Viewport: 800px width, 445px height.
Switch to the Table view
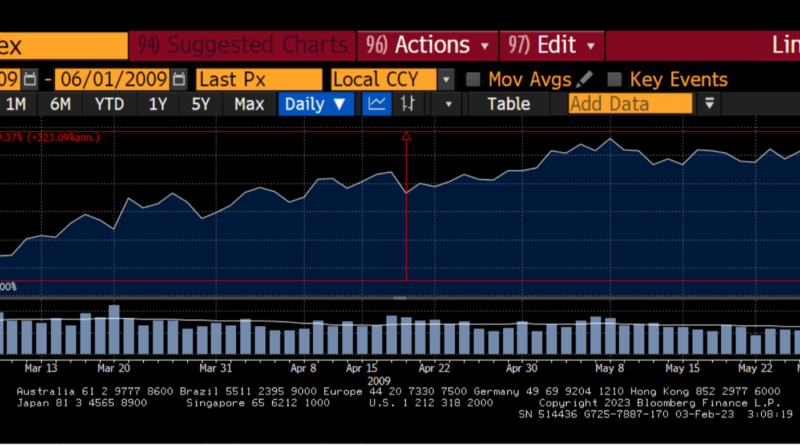coord(508,104)
